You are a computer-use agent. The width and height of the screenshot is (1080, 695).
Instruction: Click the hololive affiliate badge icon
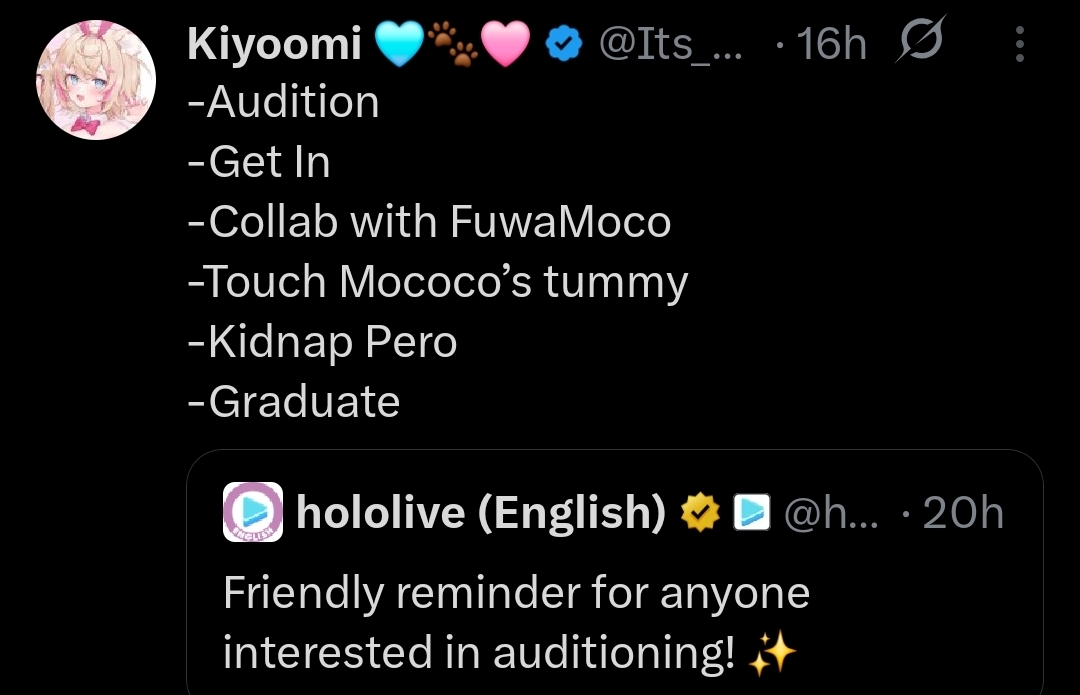(749, 512)
